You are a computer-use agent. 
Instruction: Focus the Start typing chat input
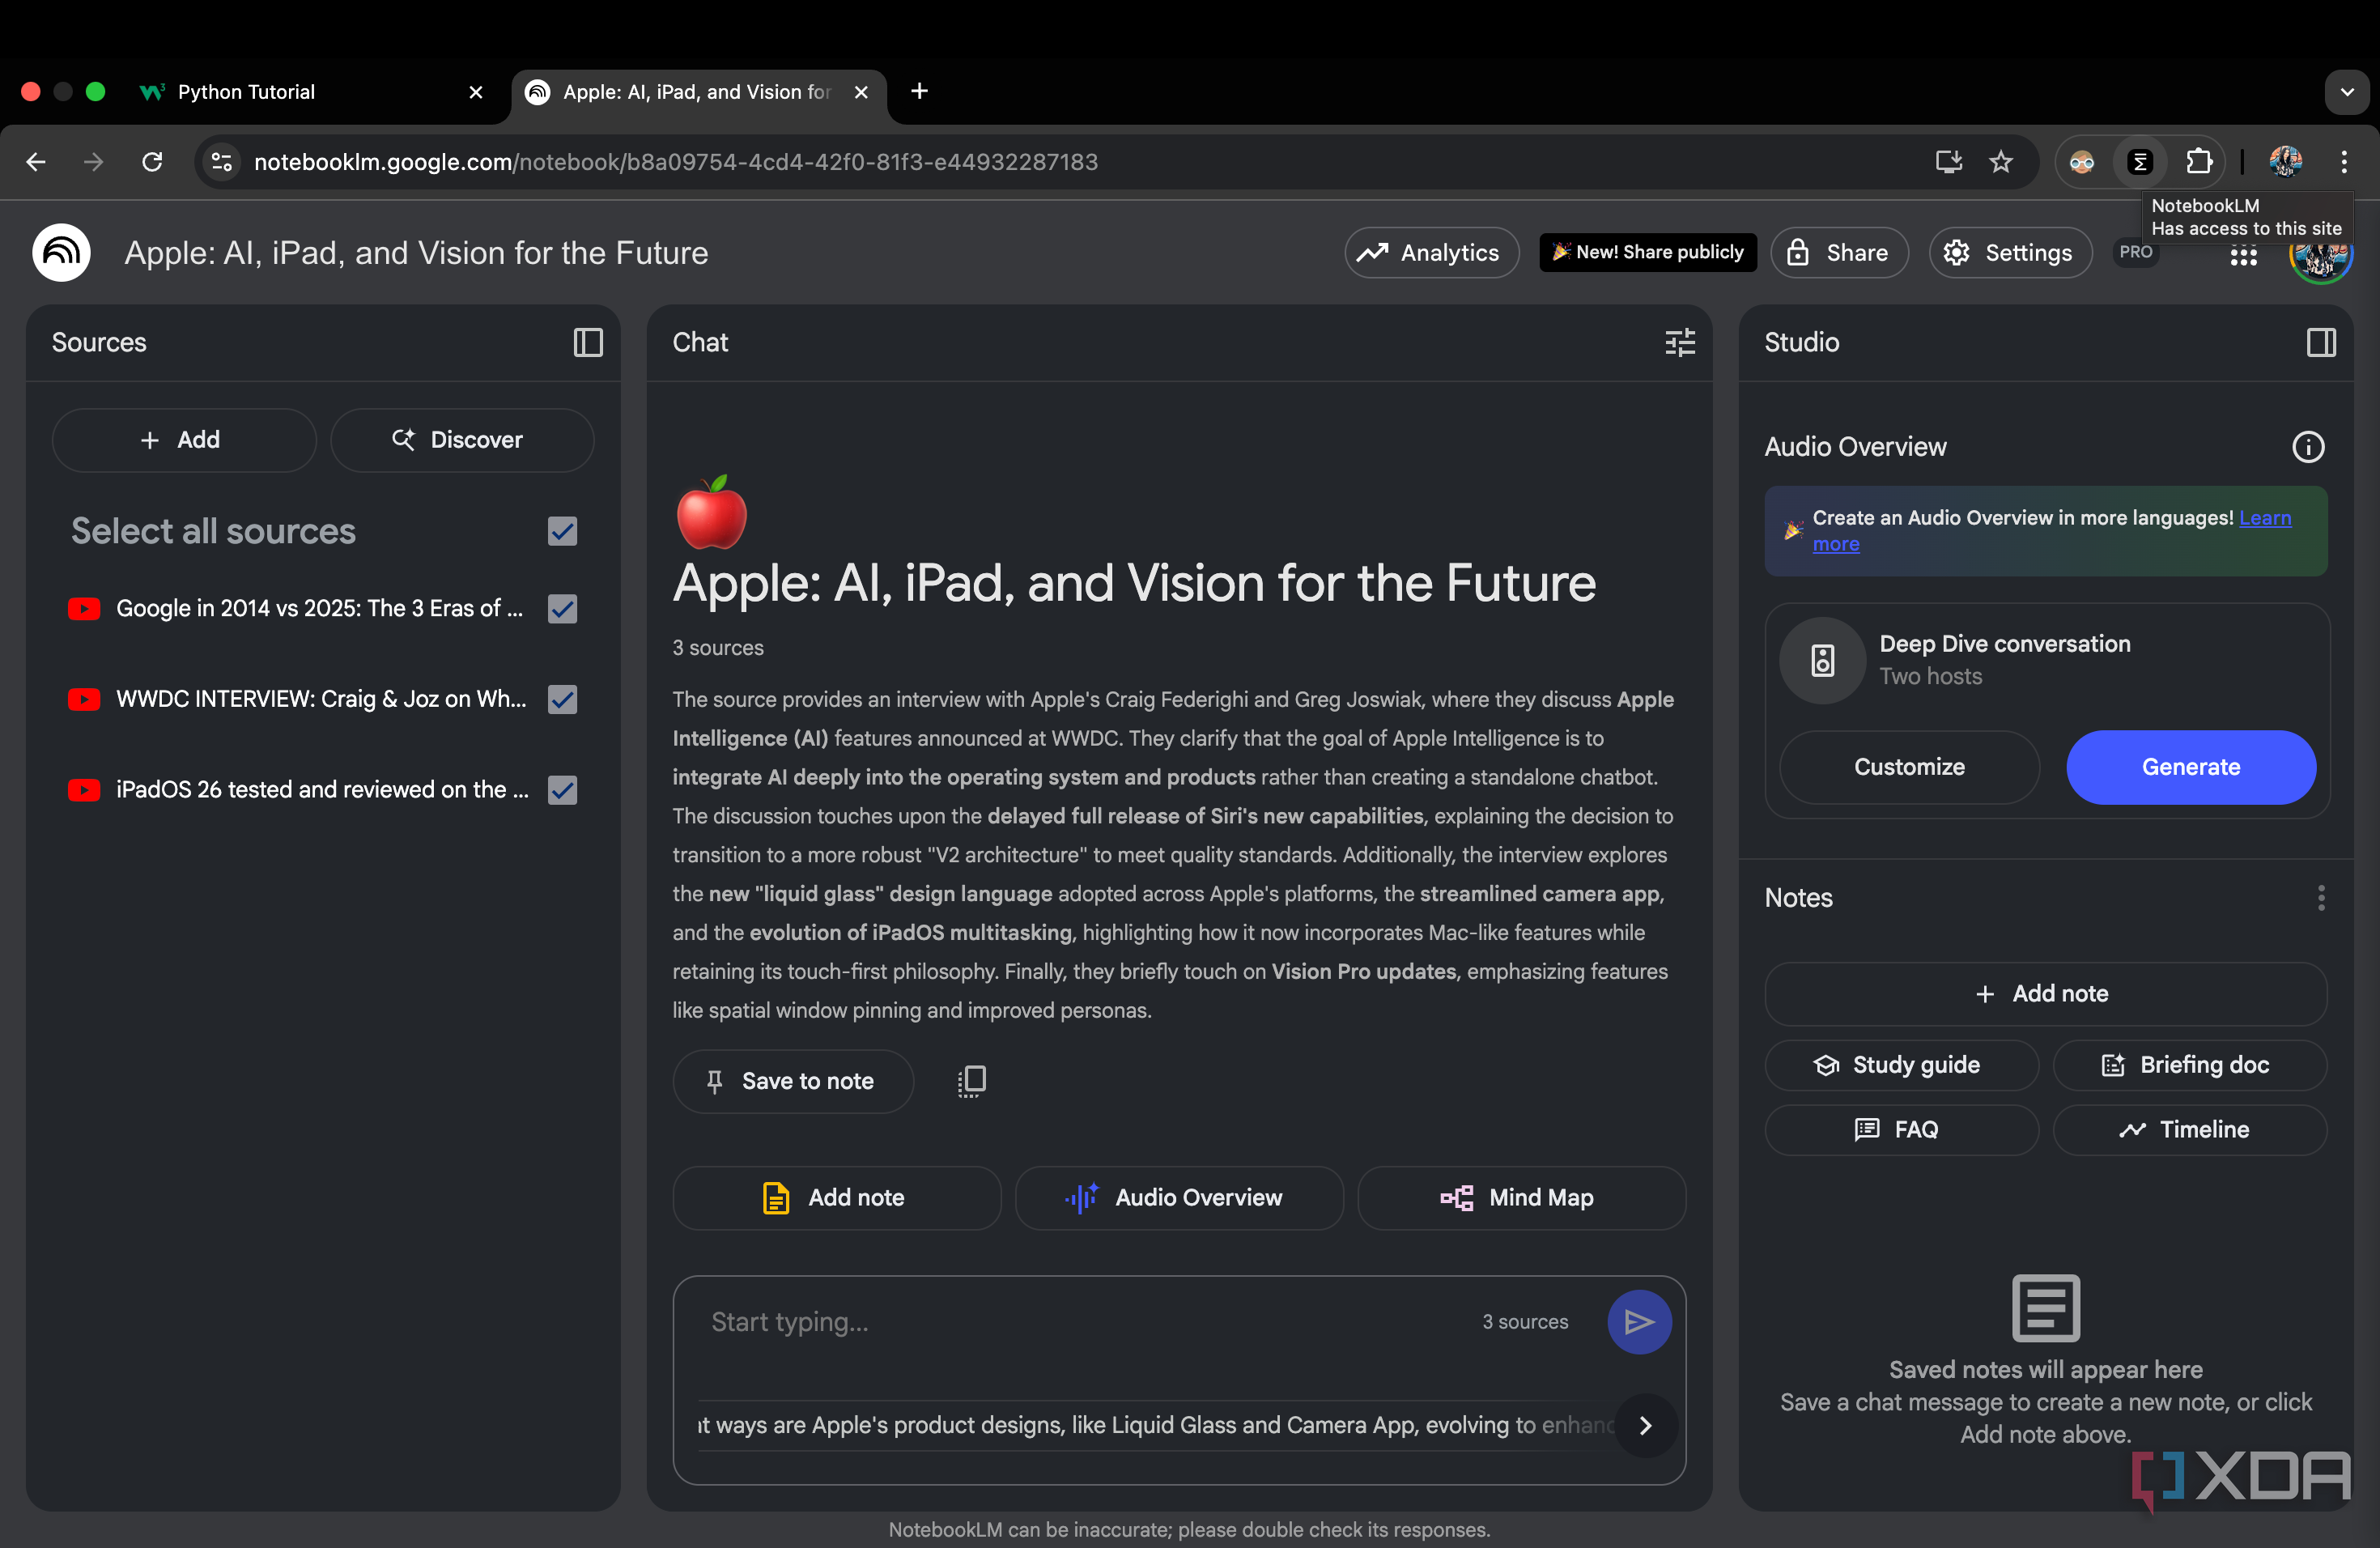point(1080,1322)
